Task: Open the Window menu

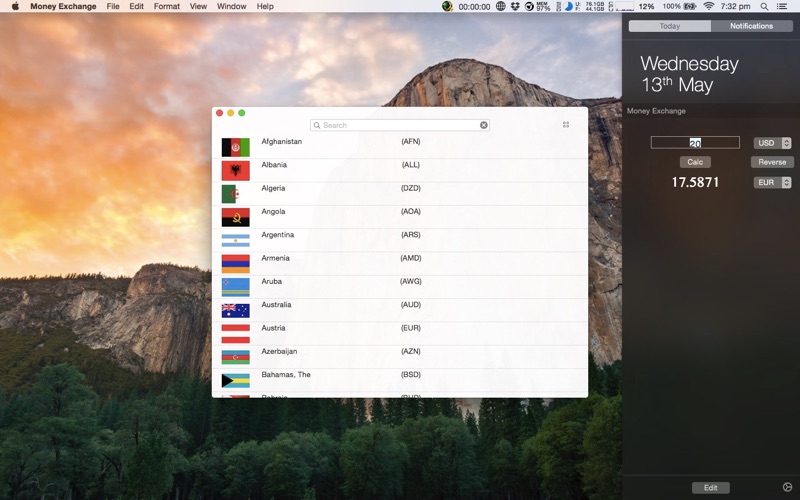Action: click(x=231, y=6)
